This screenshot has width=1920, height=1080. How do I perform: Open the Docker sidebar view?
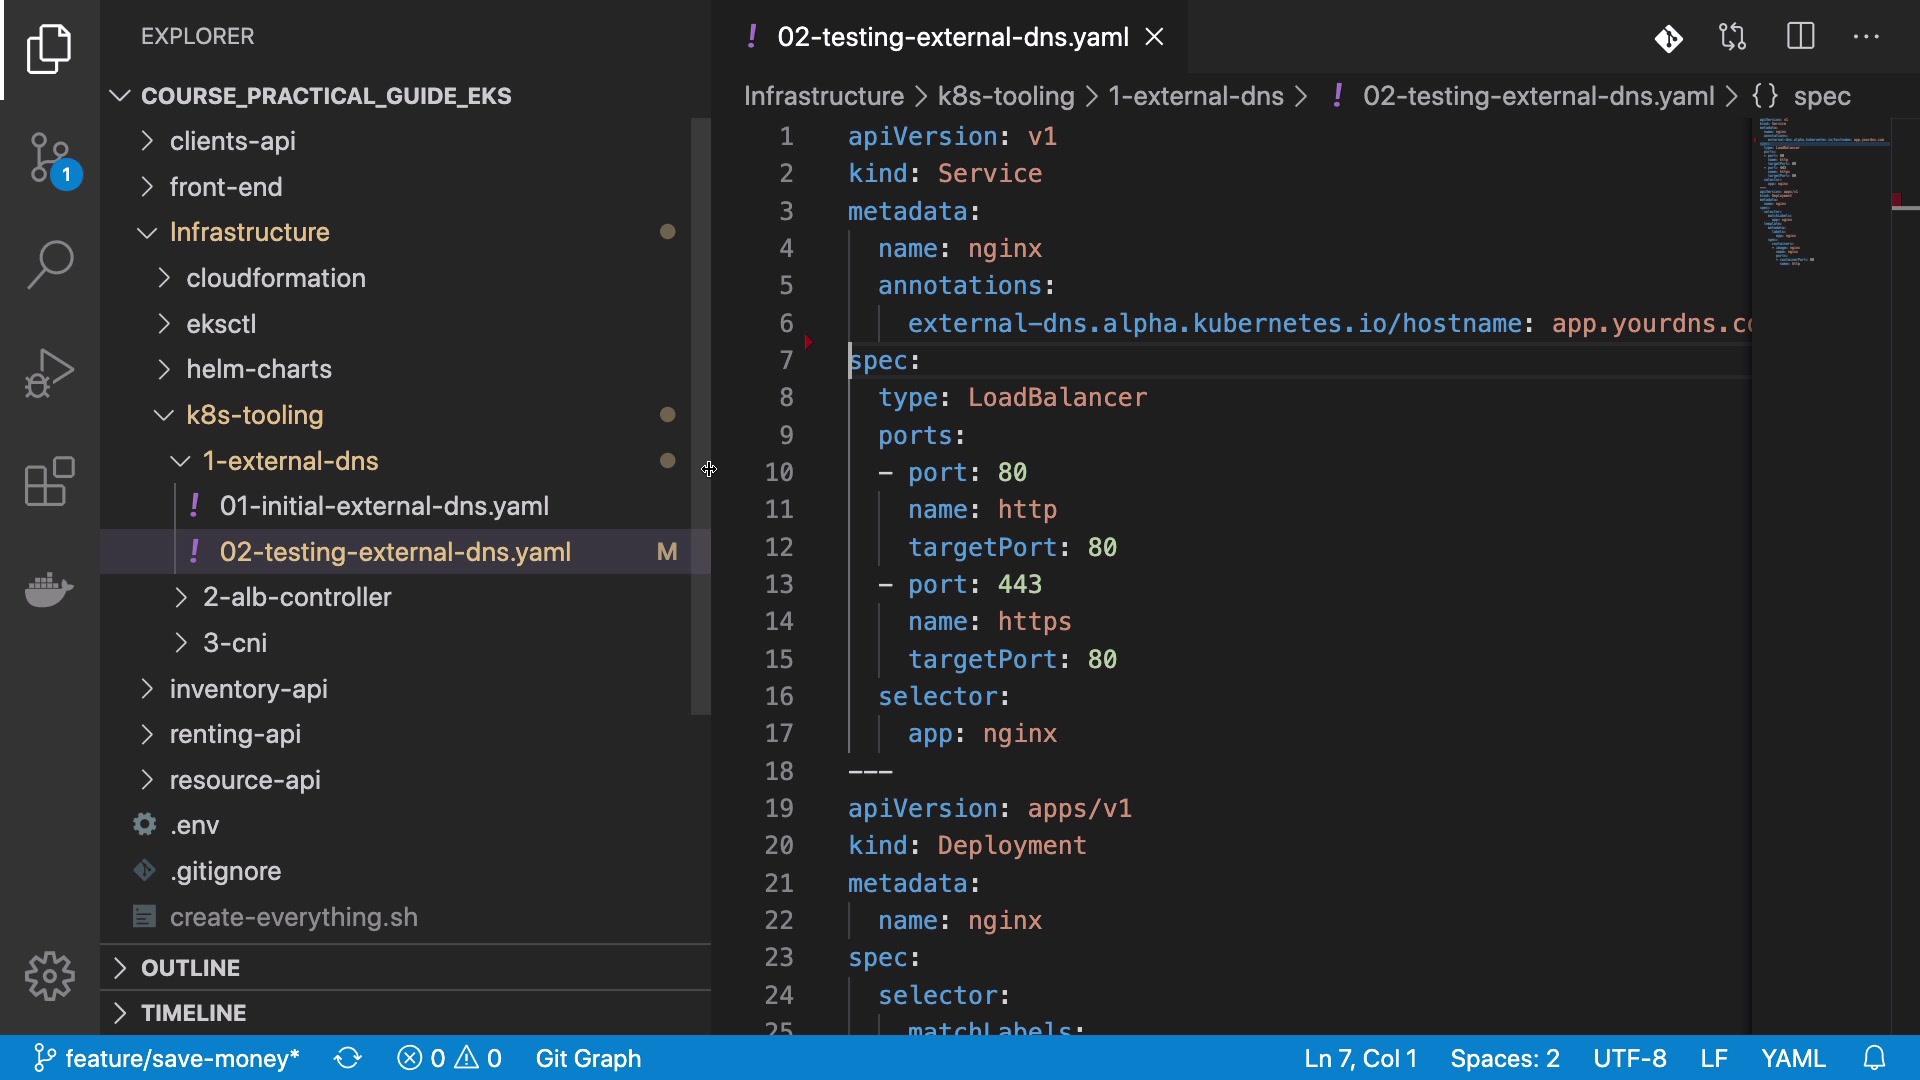click(x=50, y=590)
